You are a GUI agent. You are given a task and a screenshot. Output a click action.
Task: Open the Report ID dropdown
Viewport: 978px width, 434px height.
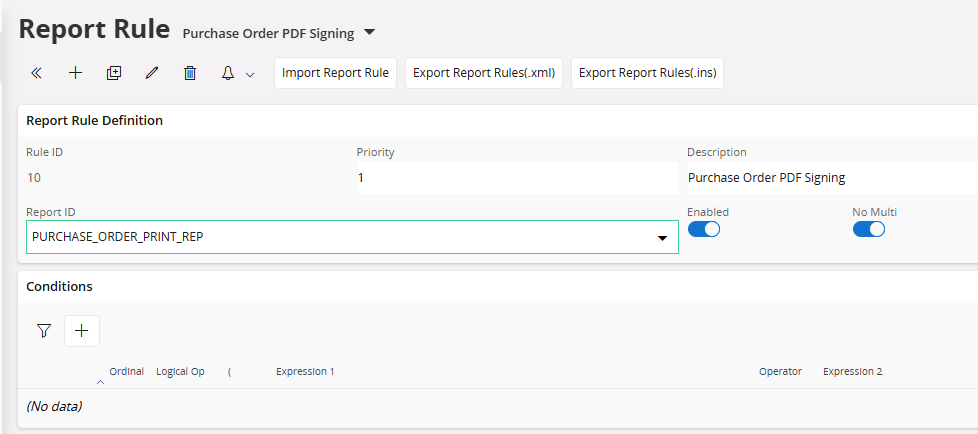(x=661, y=238)
